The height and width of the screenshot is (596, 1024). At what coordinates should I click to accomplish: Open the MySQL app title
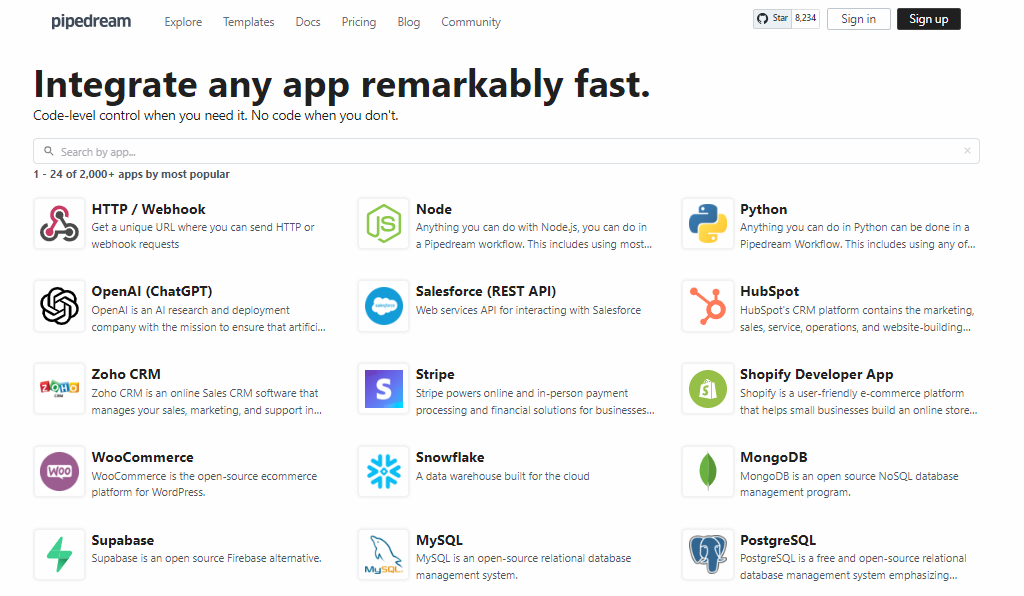click(439, 540)
